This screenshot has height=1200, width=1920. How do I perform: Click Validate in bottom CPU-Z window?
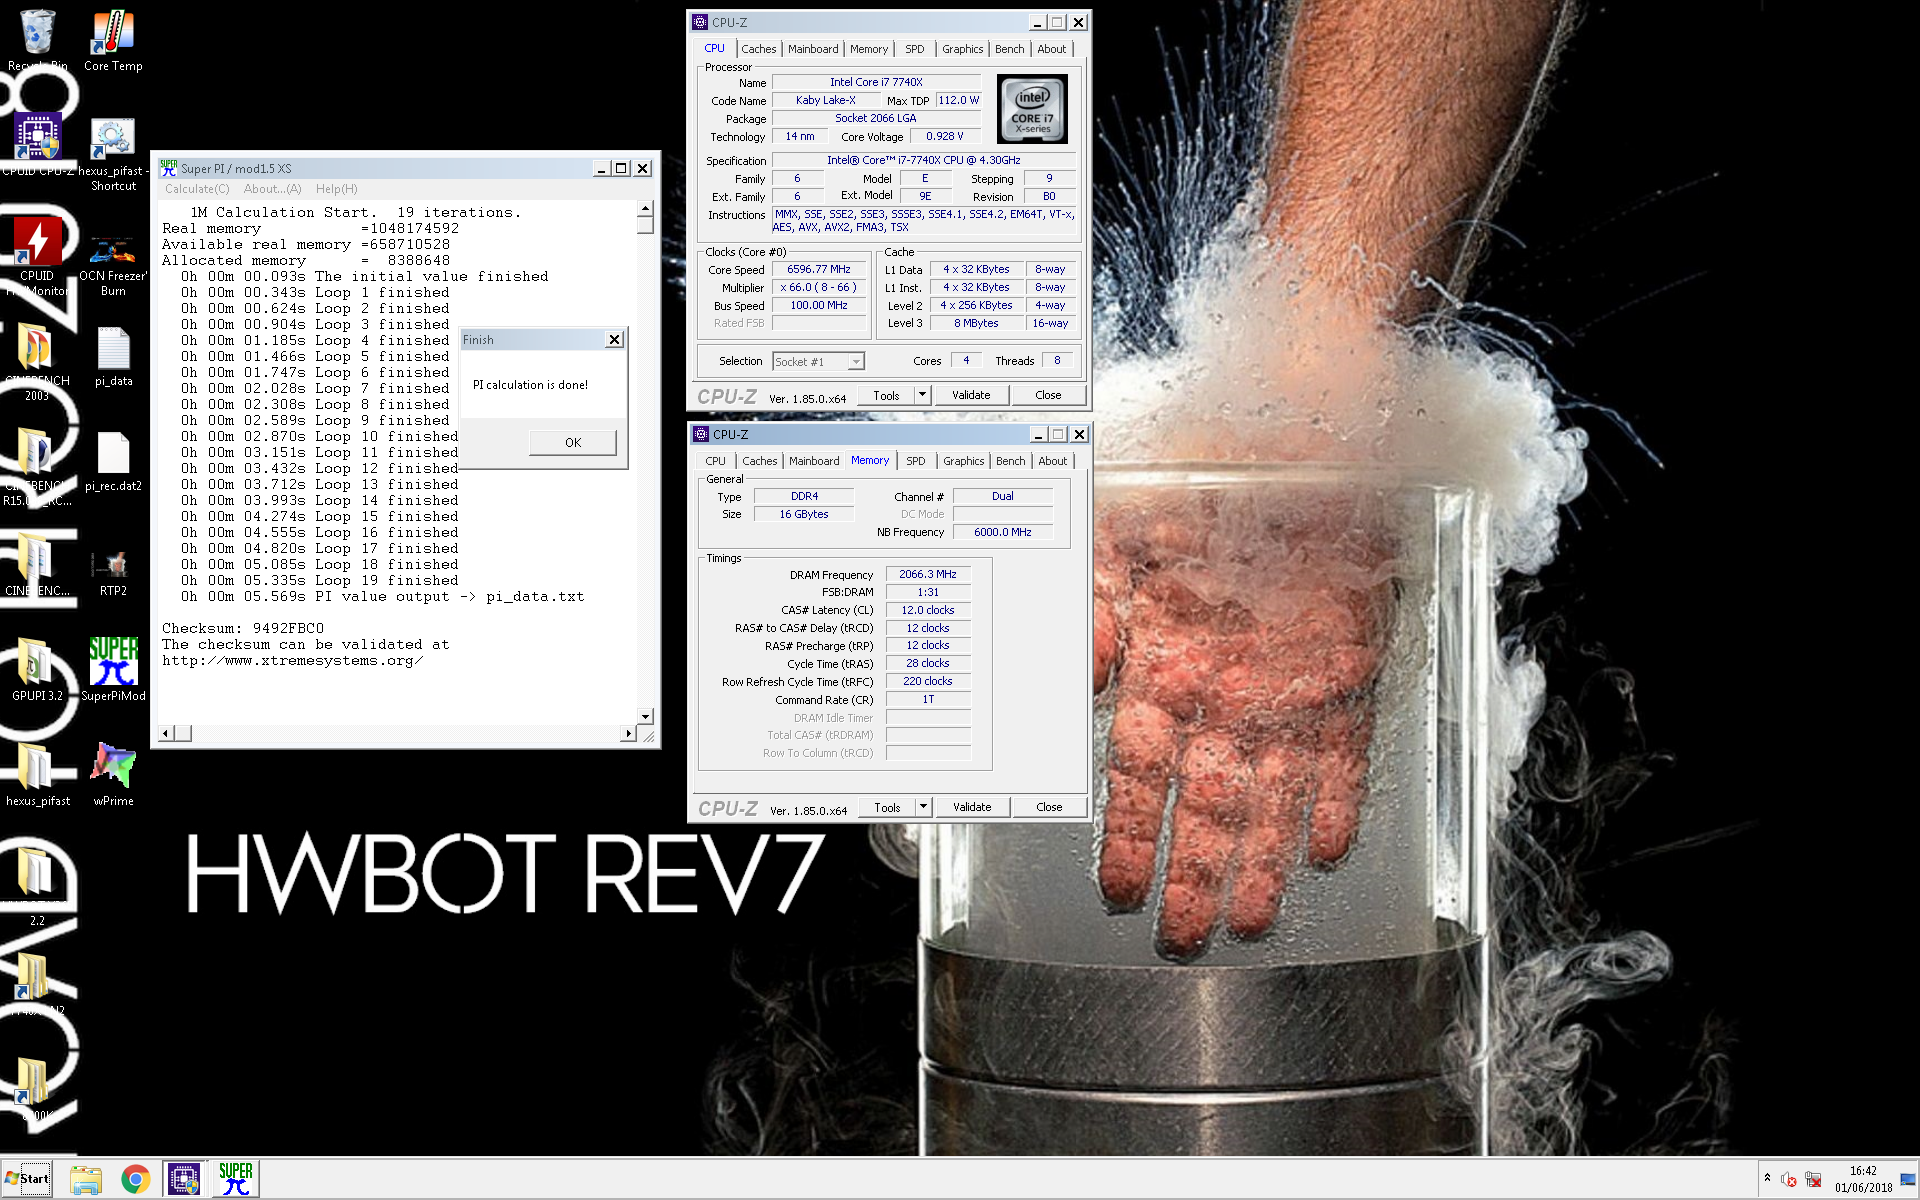coord(972,808)
